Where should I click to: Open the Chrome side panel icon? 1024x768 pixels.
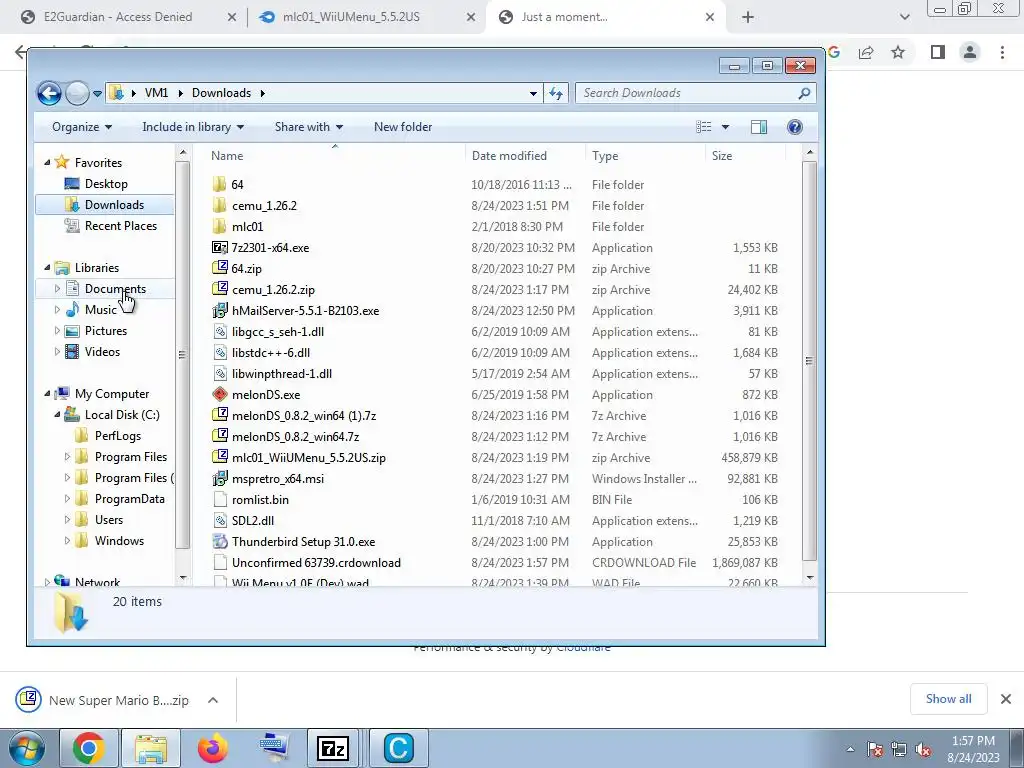(x=938, y=52)
